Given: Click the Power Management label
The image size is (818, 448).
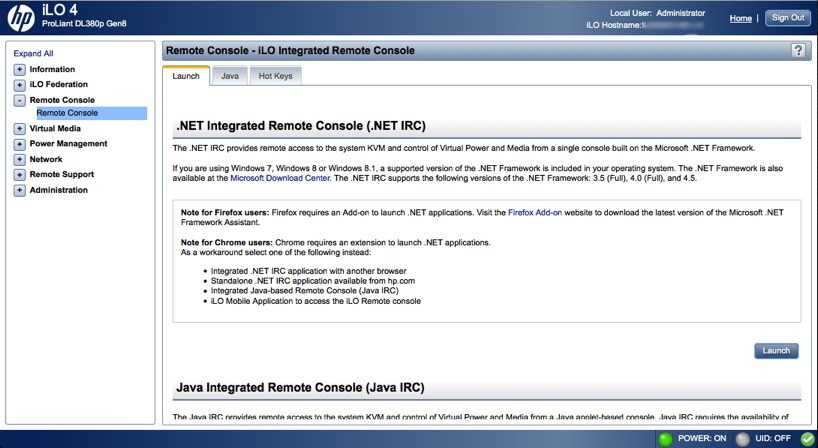Looking at the screenshot, I should (68, 143).
